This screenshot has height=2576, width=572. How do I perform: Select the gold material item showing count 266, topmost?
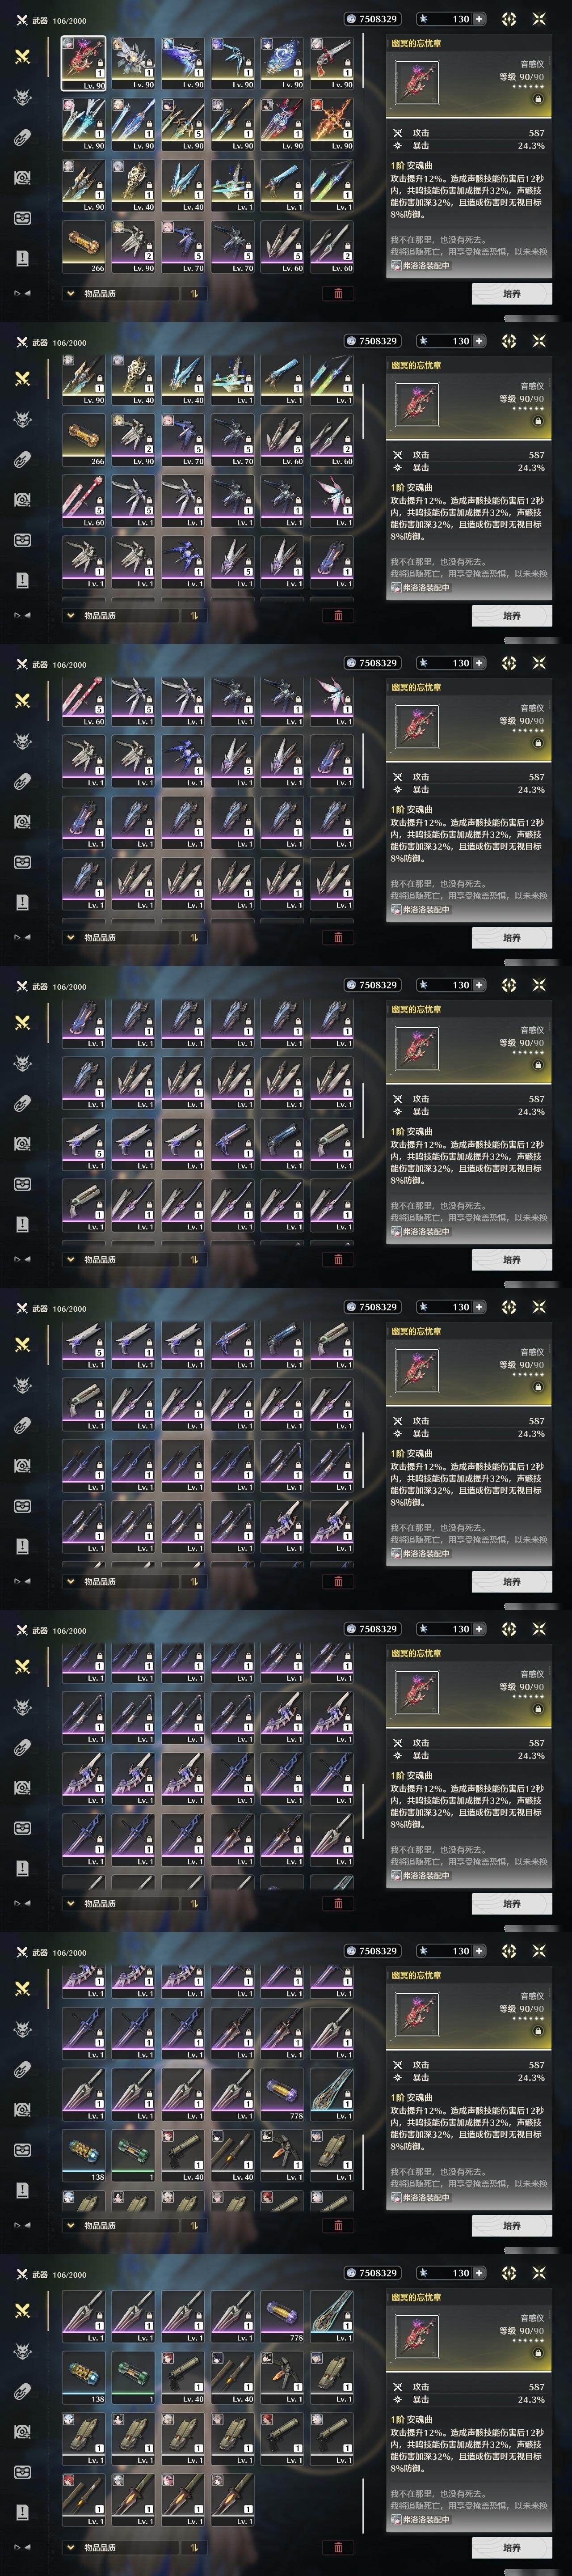coord(84,246)
